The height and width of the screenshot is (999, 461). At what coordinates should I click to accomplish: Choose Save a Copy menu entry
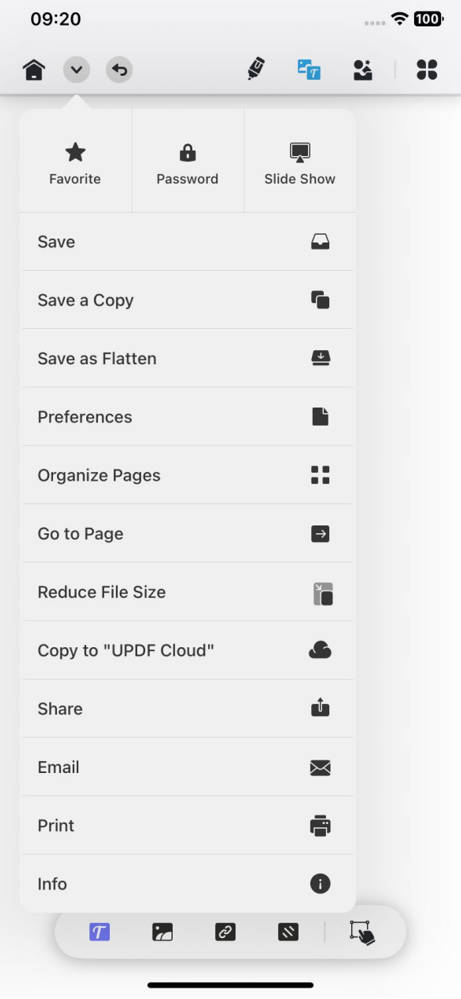pos(187,300)
